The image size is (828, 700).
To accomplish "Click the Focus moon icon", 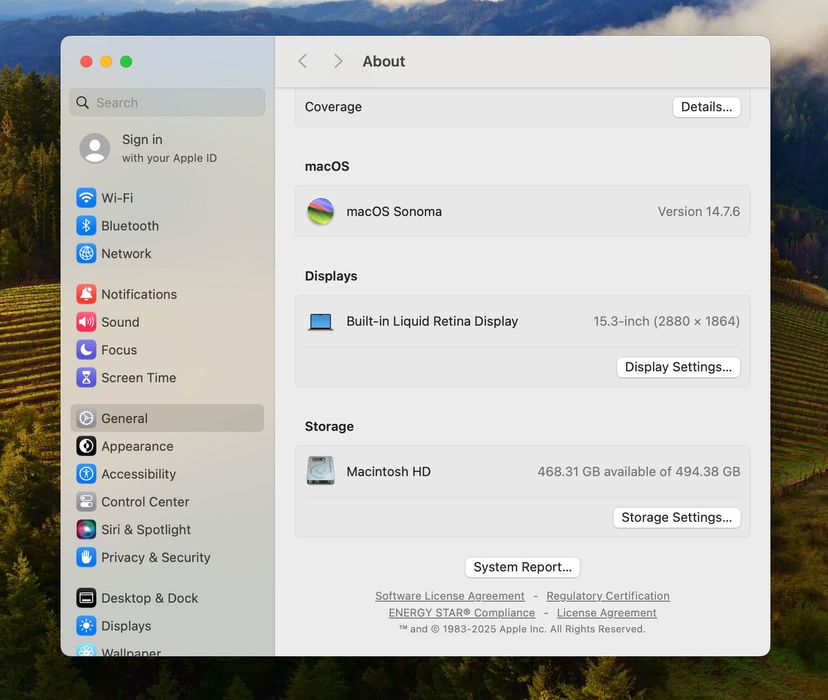I will coord(86,350).
